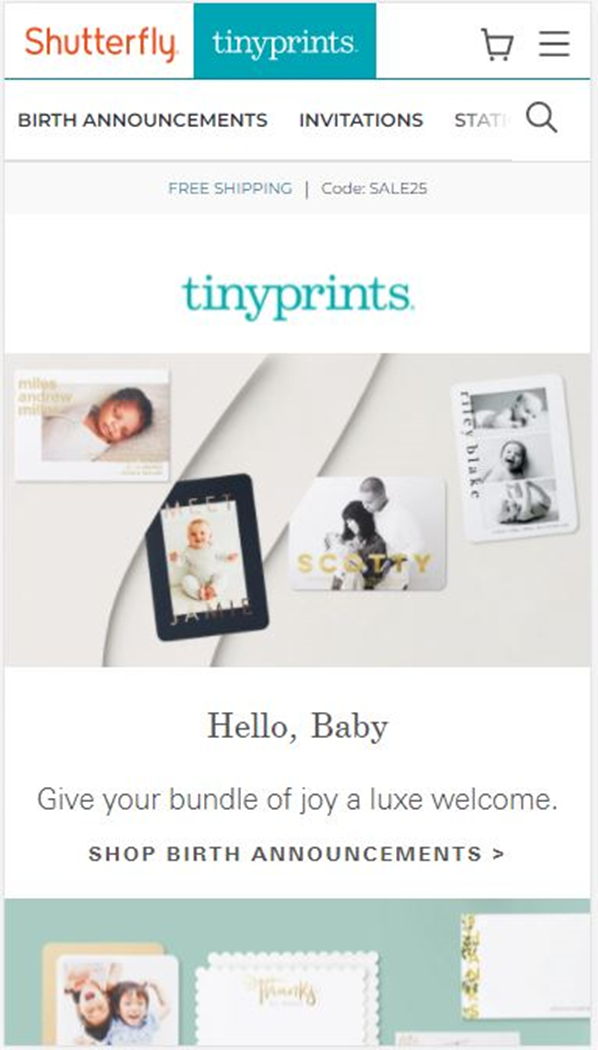Click the FREE SHIPPING promo link
The width and height of the screenshot is (598, 1050).
(230, 189)
